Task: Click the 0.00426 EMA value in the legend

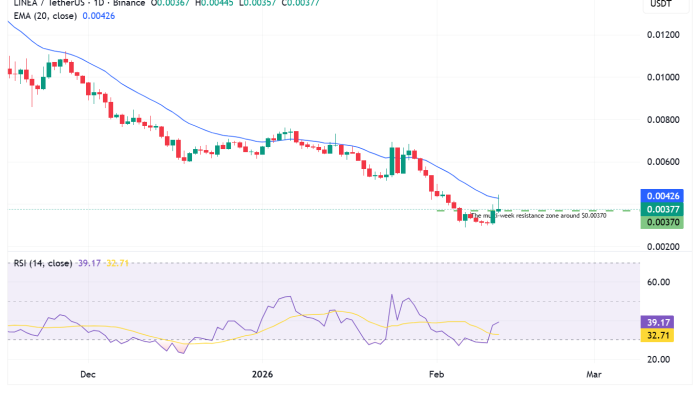Action: [x=95, y=16]
